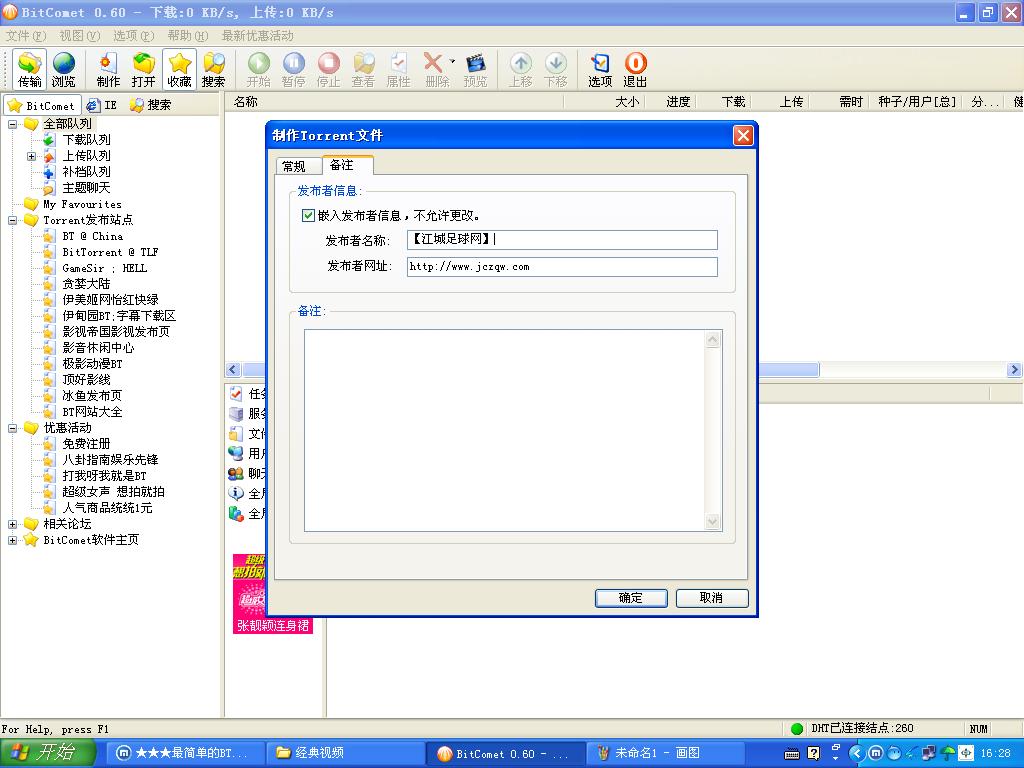Open the 选项 (Options) toolbar icon
The image size is (1024, 768).
[600, 69]
